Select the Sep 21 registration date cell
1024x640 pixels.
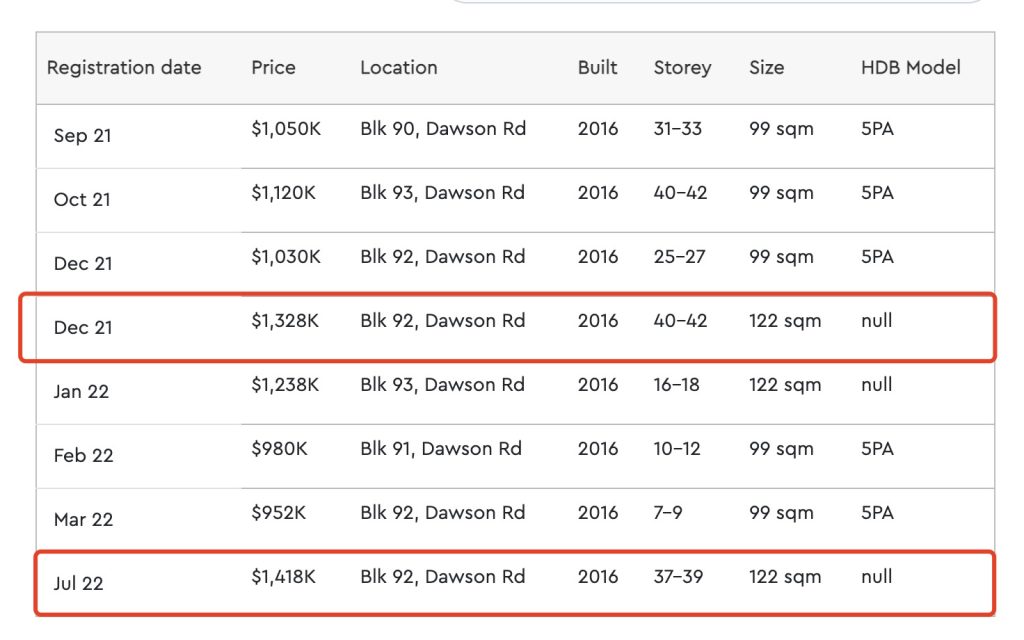click(82, 136)
